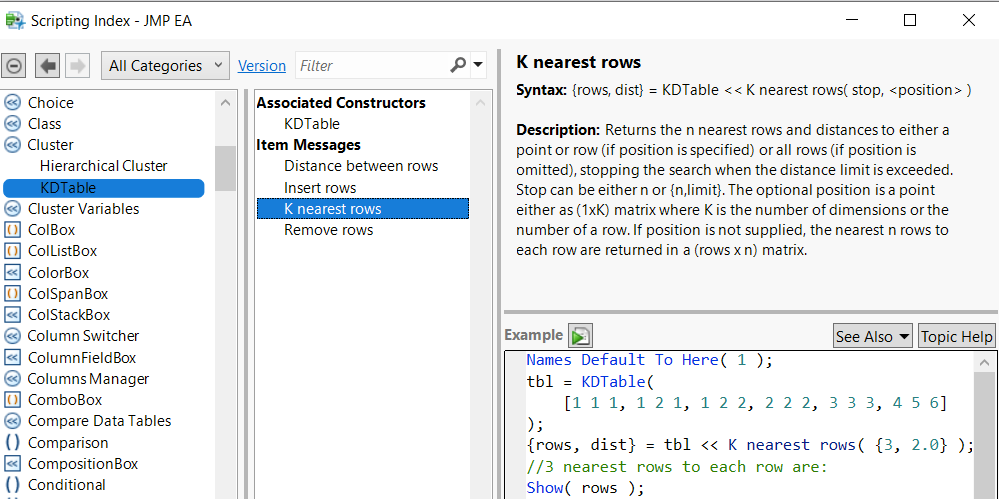Click the Columns Manager icon
Viewport: 999px width, 499px height.
[12, 379]
